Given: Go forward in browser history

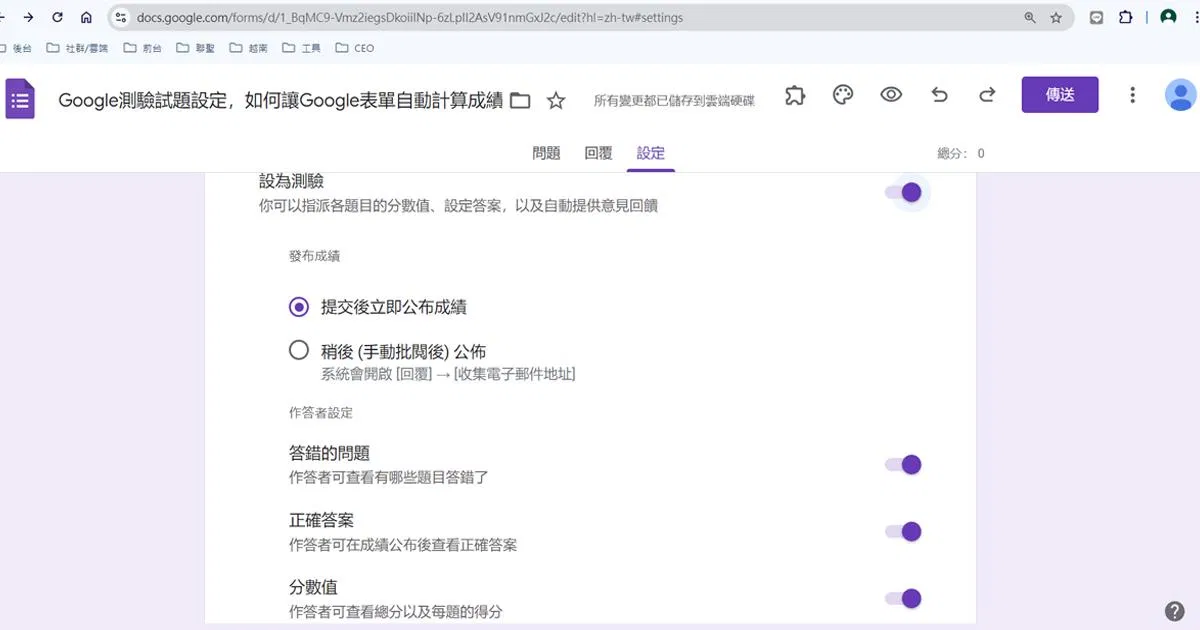Looking at the screenshot, I should [27, 17].
